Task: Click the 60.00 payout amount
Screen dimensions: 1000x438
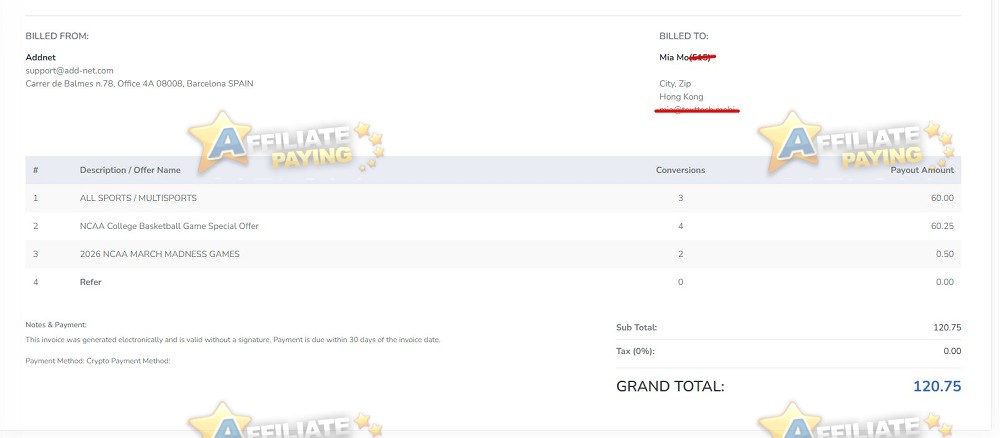Action: click(x=943, y=198)
